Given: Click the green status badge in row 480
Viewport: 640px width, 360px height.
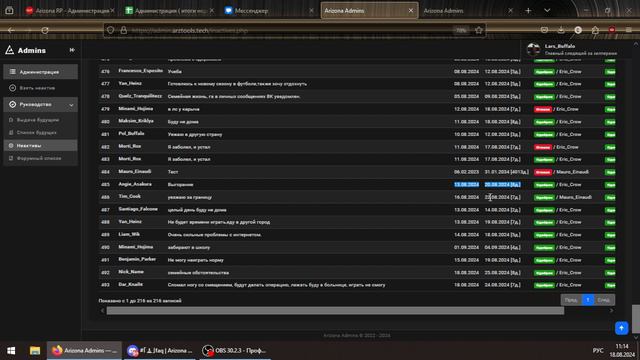Looking at the screenshot, I should (x=544, y=122).
